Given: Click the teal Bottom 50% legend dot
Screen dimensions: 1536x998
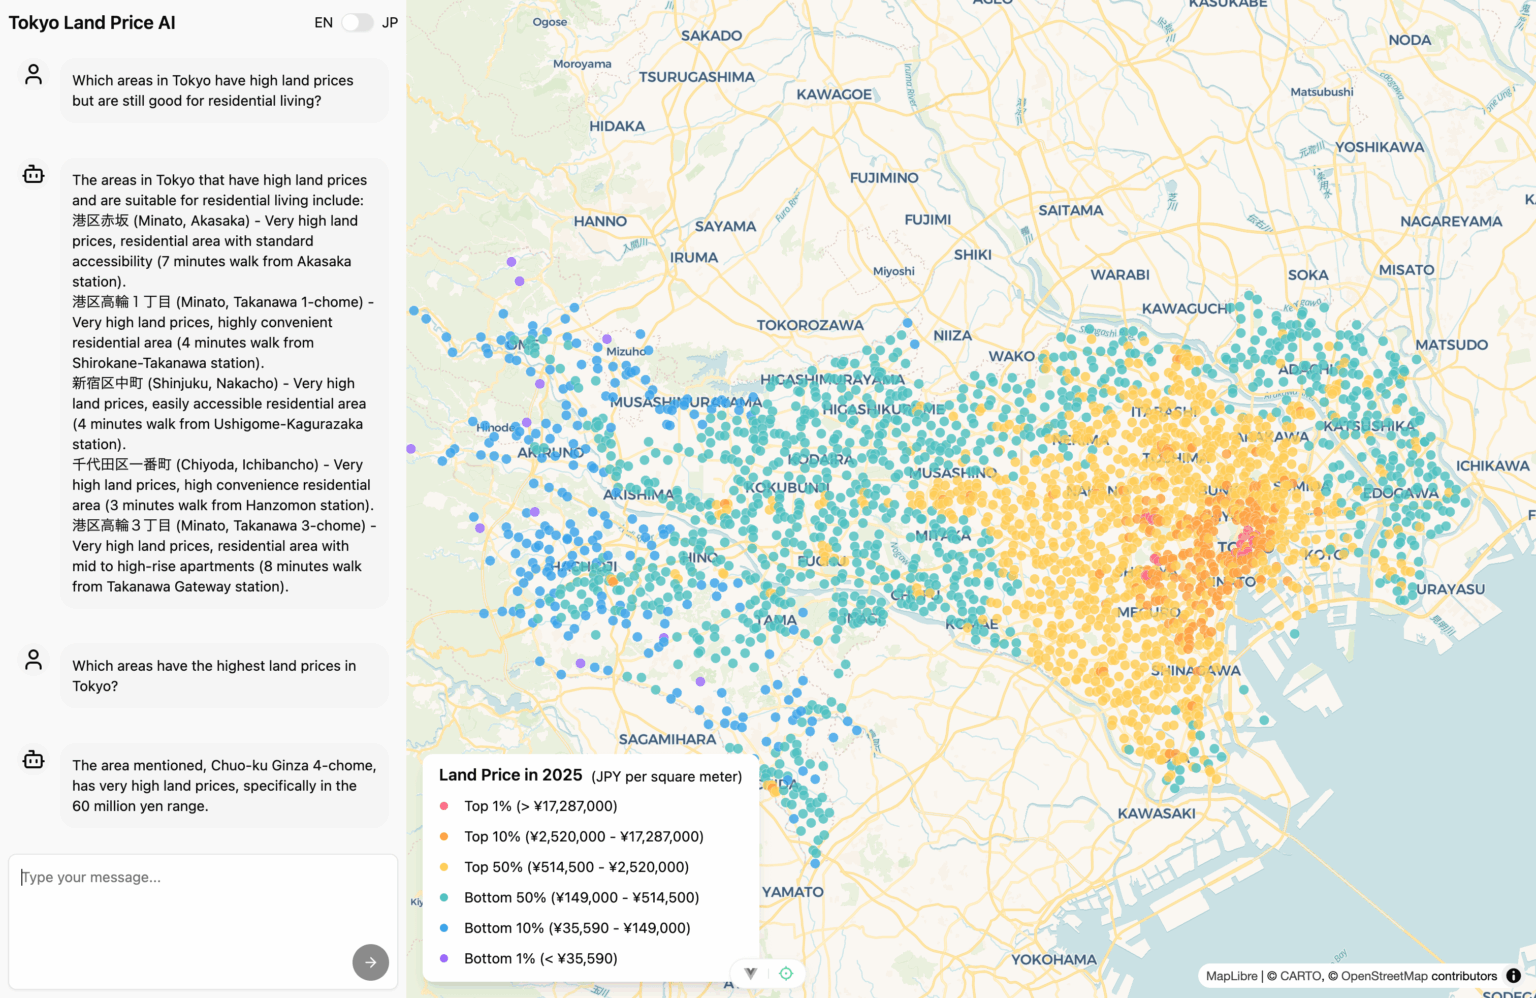Looking at the screenshot, I should [444, 898].
